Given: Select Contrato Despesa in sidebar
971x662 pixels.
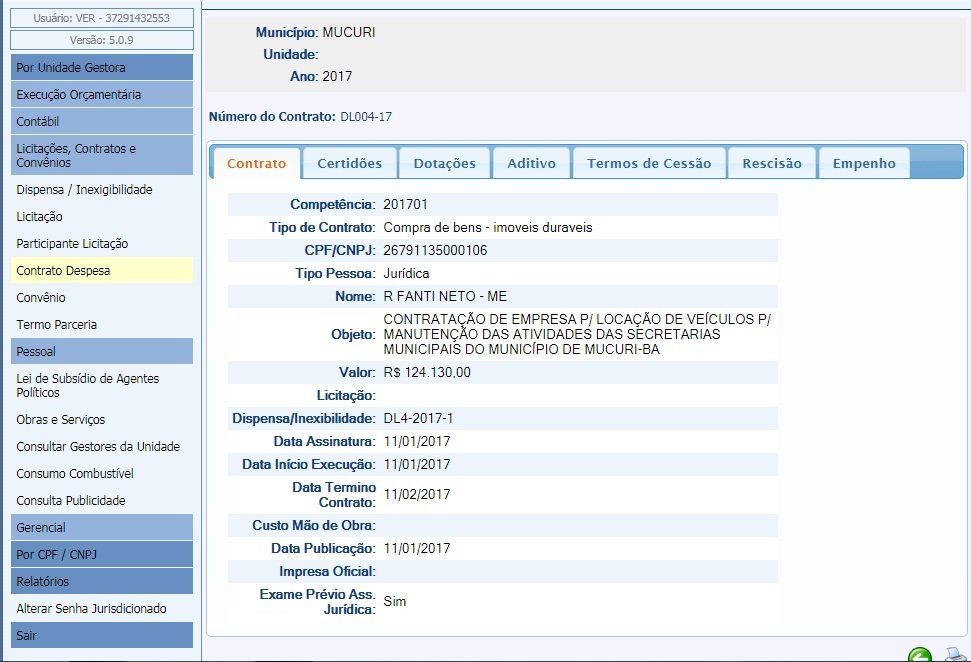Looking at the screenshot, I should tap(63, 271).
